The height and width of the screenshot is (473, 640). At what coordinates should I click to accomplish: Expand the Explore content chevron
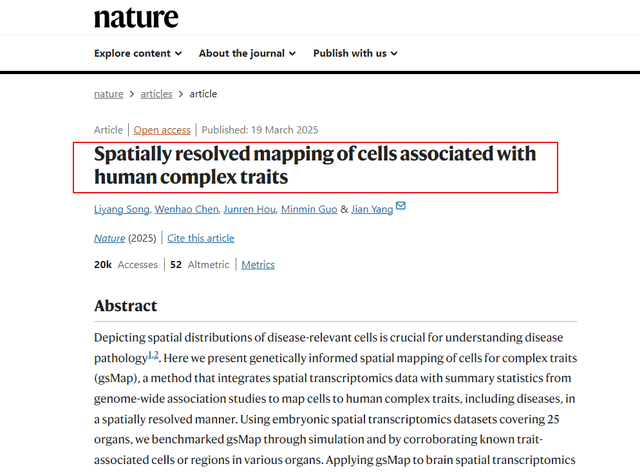coord(178,53)
